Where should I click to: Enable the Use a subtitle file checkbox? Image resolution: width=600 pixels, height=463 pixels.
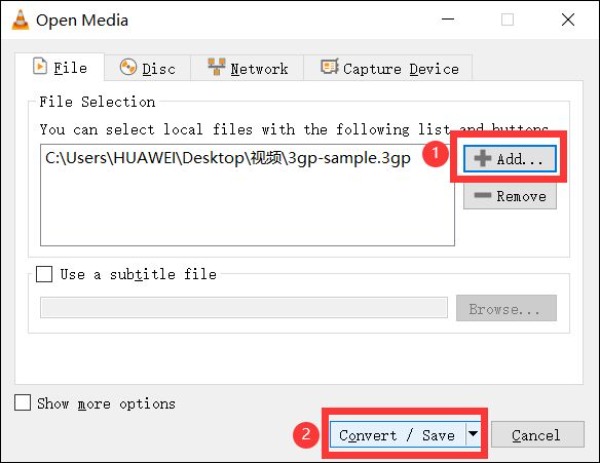pyautogui.click(x=44, y=274)
